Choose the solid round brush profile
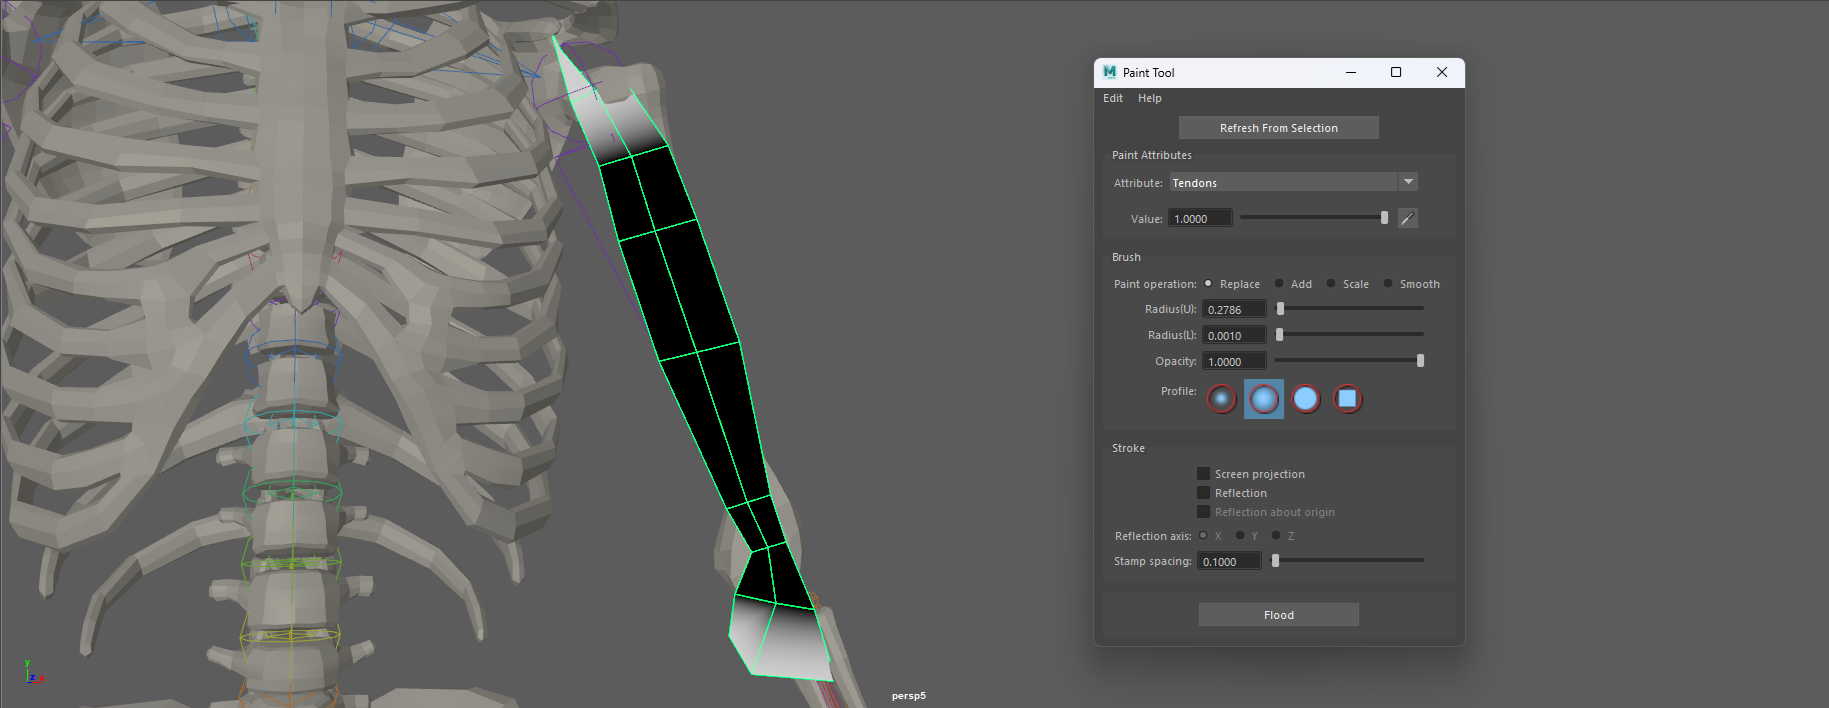This screenshot has height=708, width=1829. coord(1306,399)
